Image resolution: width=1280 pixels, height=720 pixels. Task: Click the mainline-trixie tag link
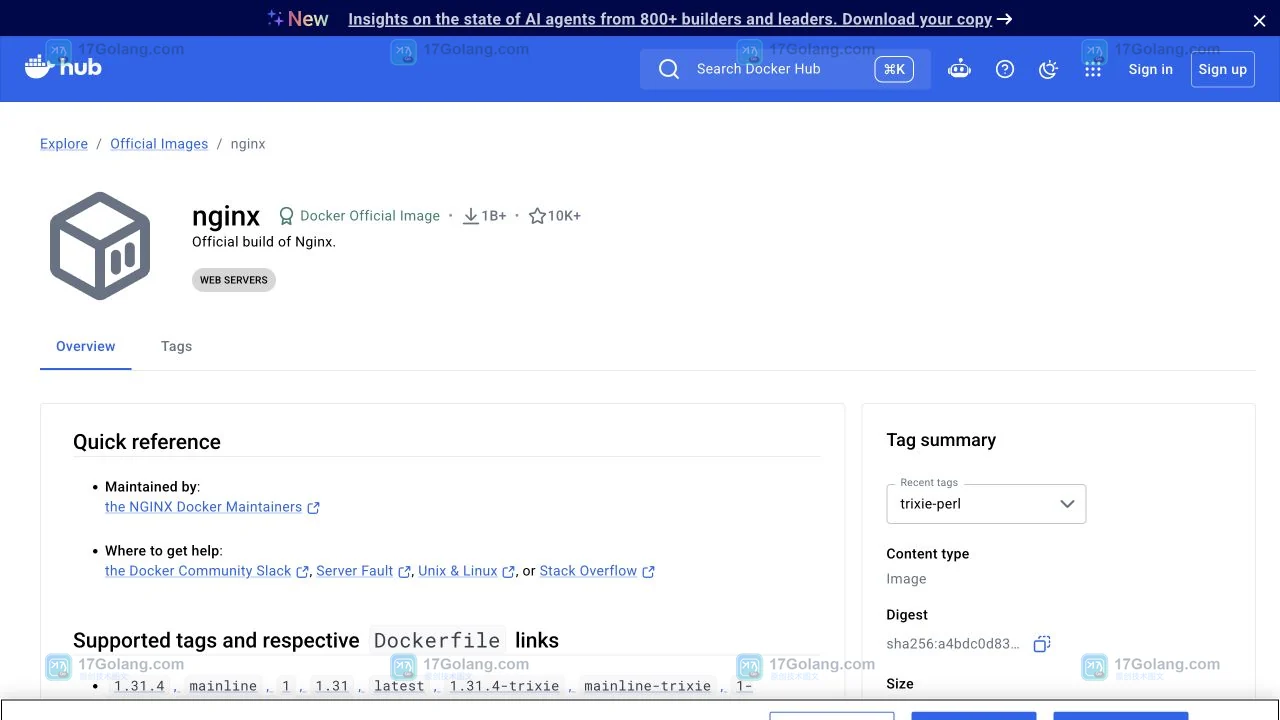coord(648,686)
